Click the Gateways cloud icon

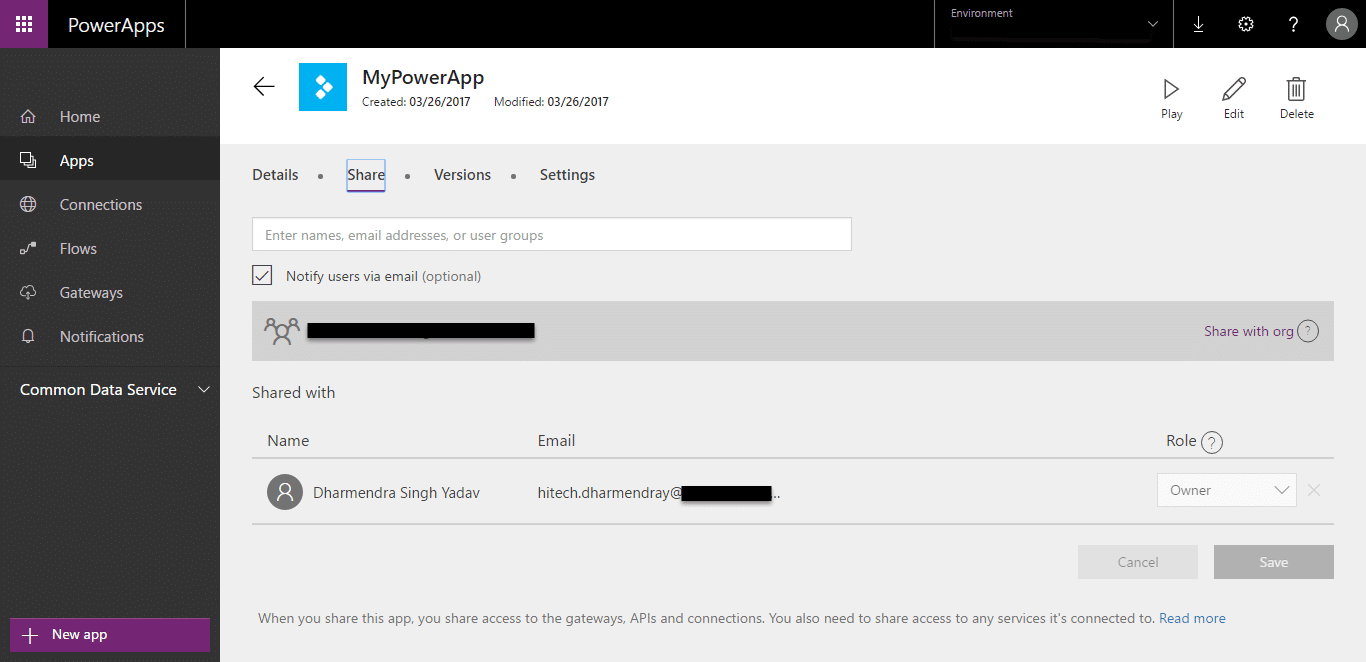pyautogui.click(x=28, y=293)
